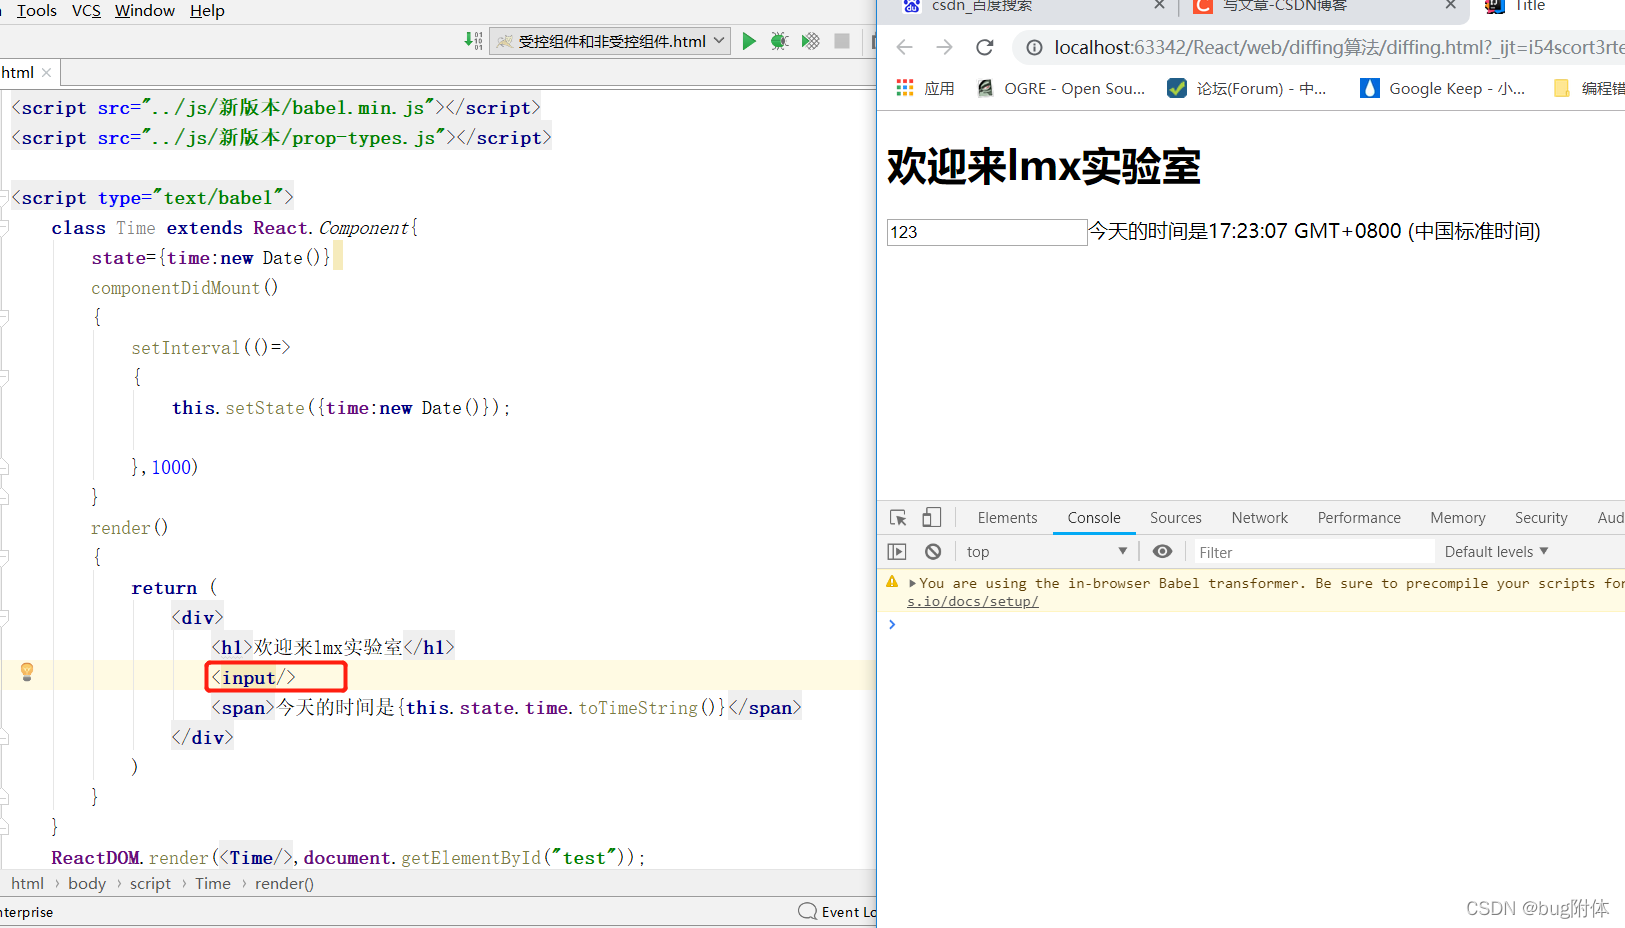Click the green Run button in IDE toolbar
This screenshot has height=928, width=1625.
click(x=749, y=41)
